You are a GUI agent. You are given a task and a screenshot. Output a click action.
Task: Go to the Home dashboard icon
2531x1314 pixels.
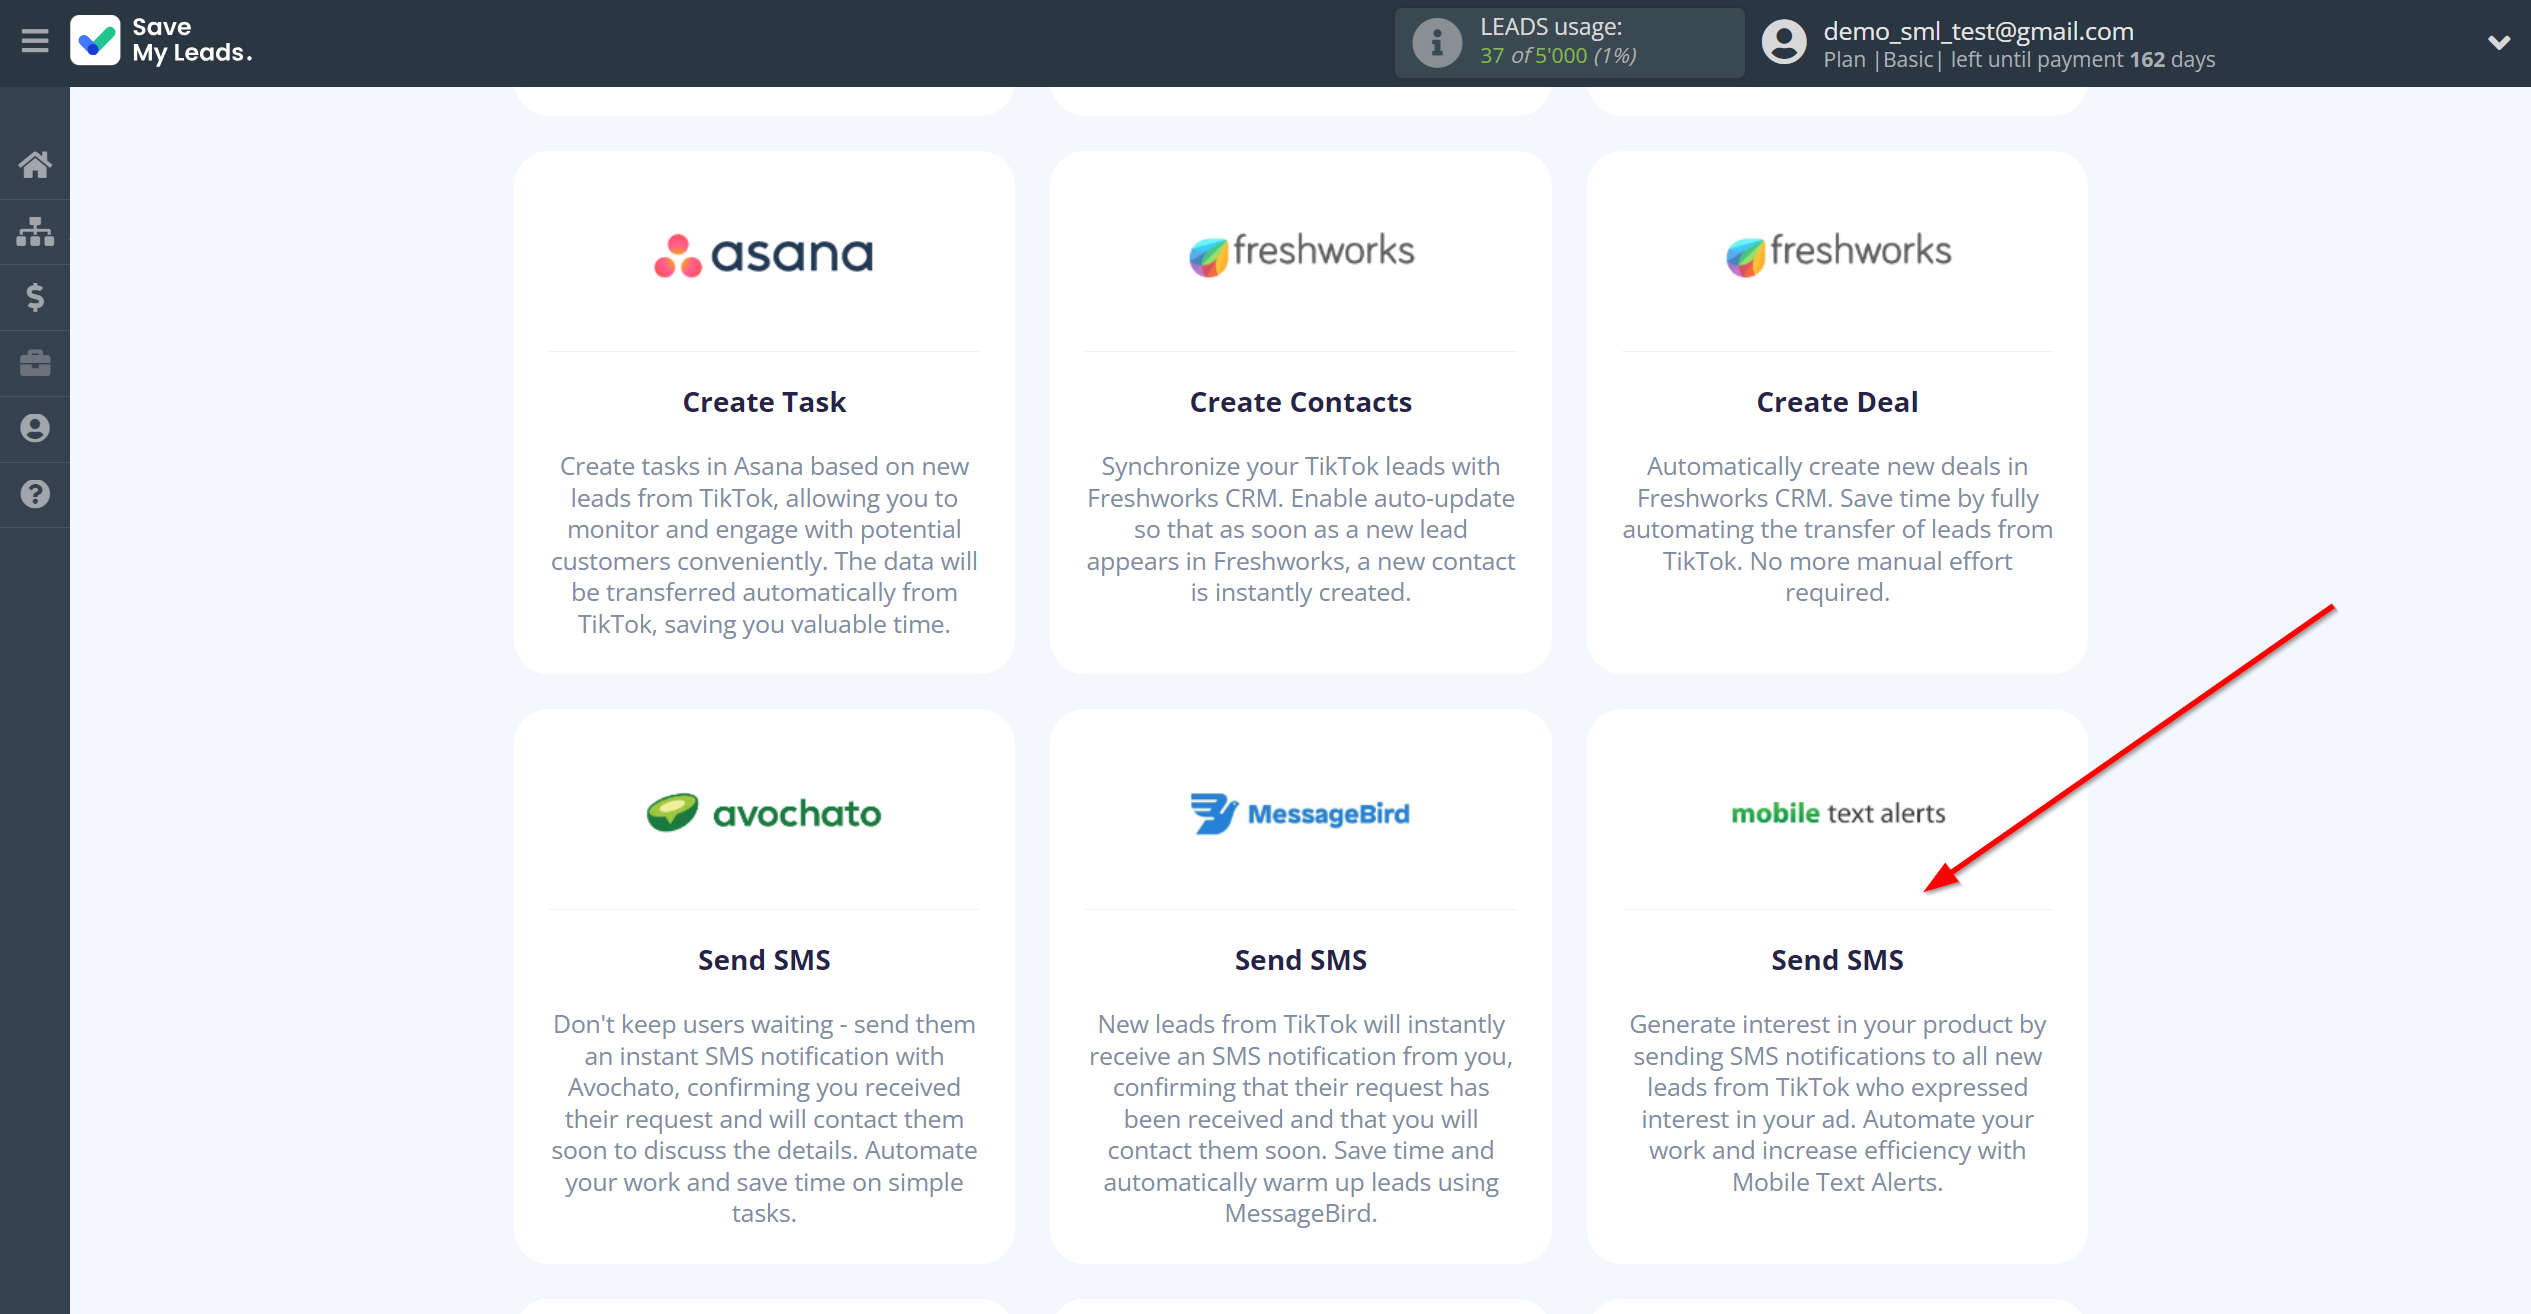(35, 164)
